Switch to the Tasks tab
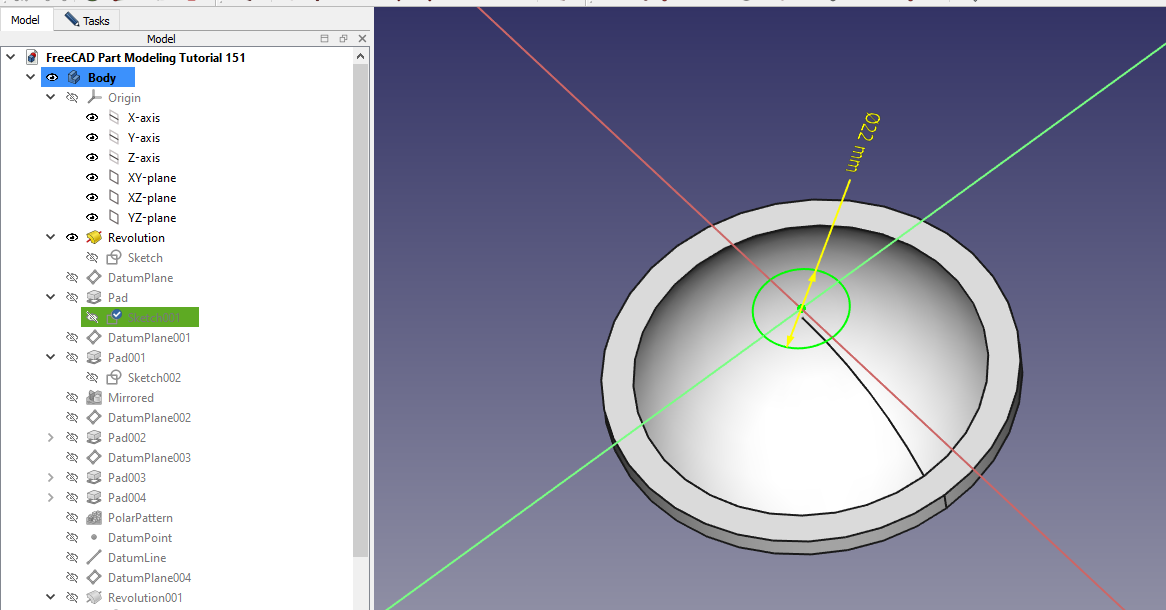This screenshot has height=610, width=1166. (87, 20)
